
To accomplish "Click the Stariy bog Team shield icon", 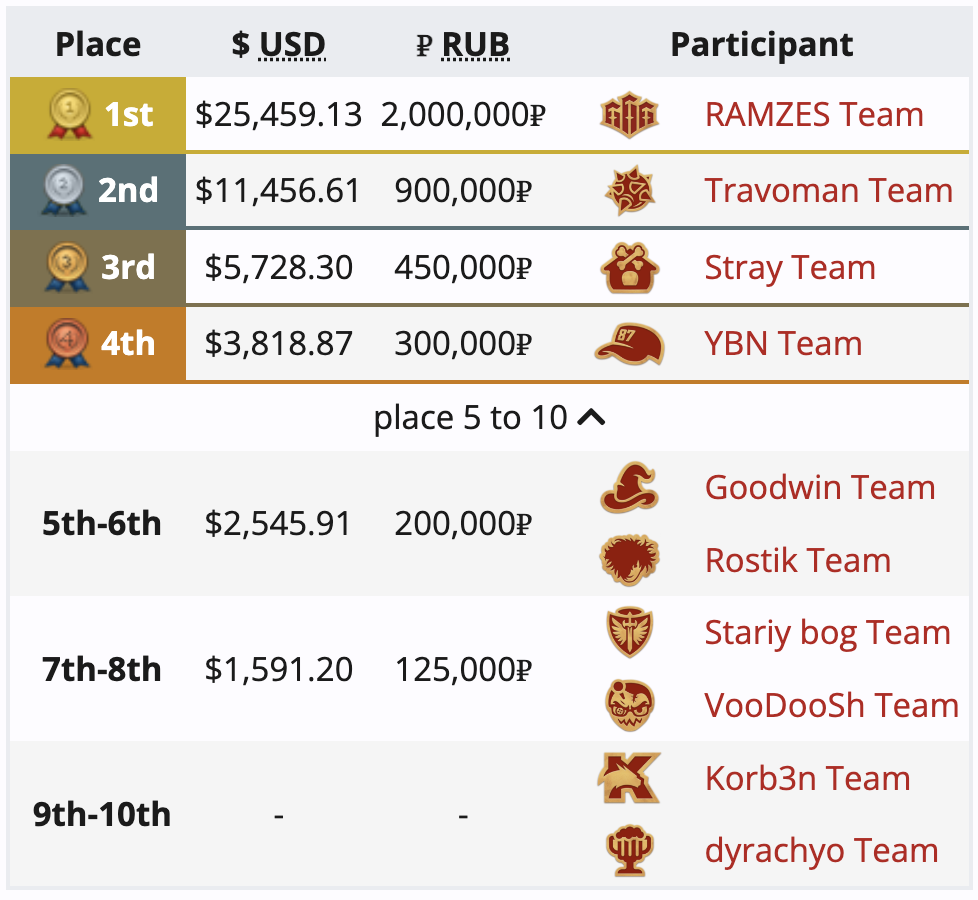I will [x=630, y=632].
